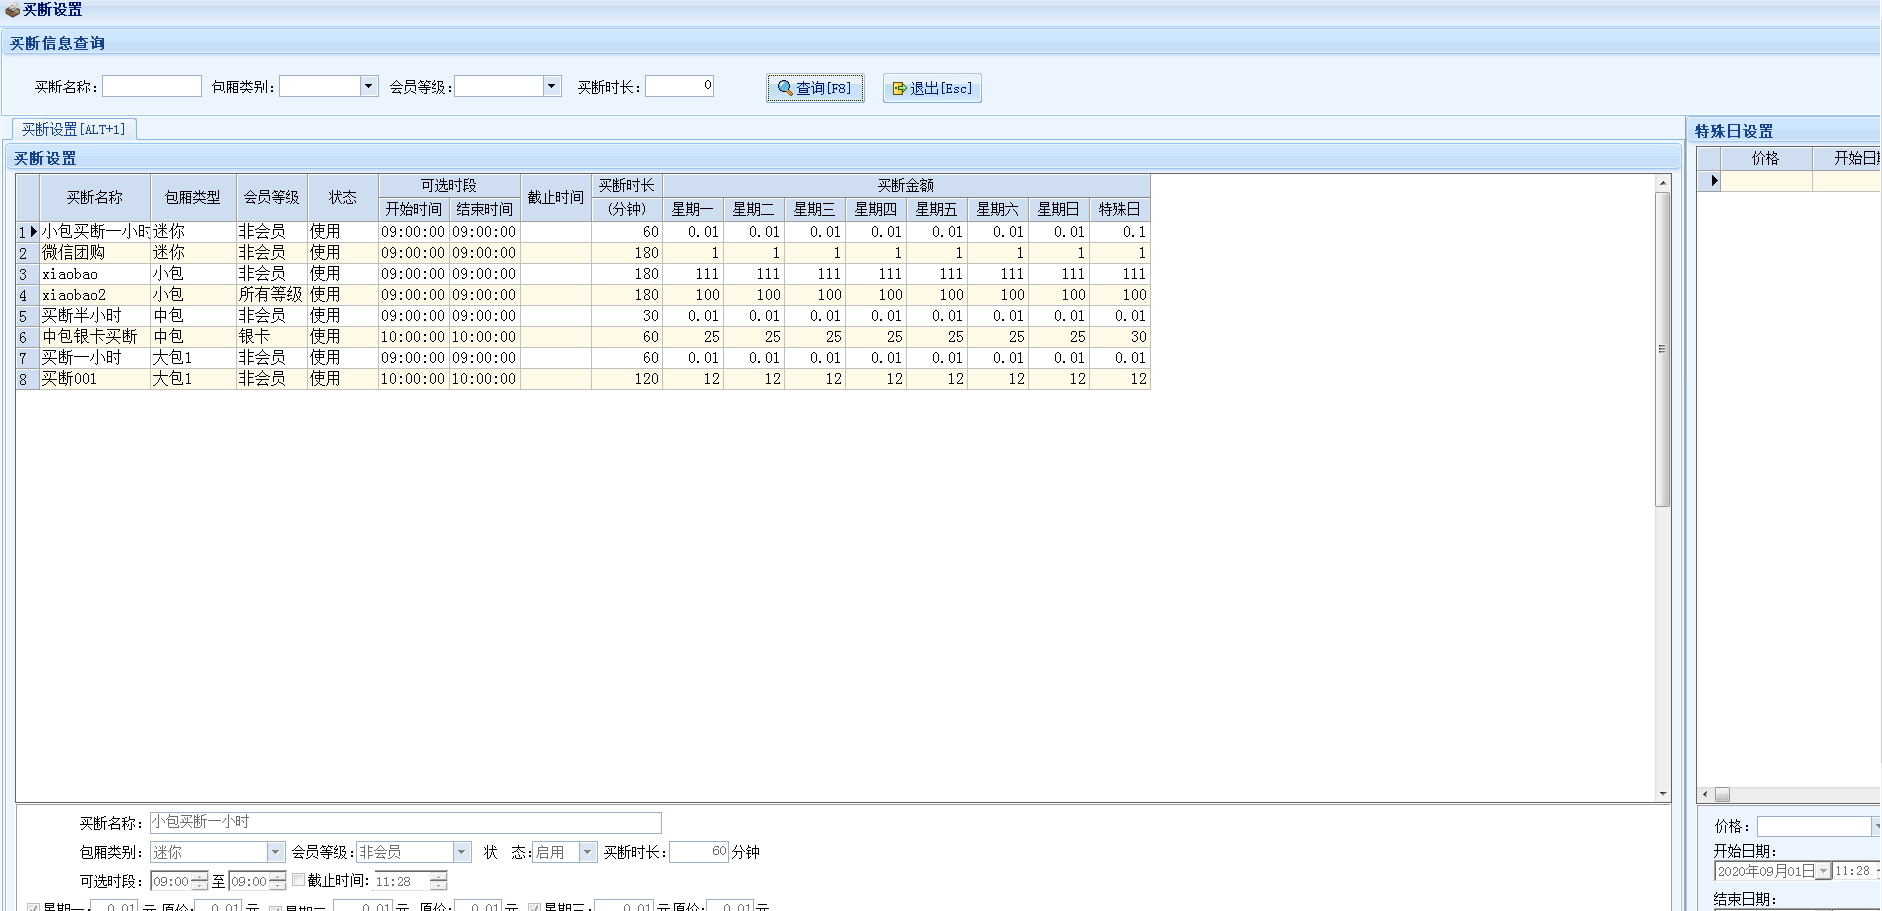Click the detail 买断时长 field showing 60
The image size is (1882, 911).
coord(699,852)
